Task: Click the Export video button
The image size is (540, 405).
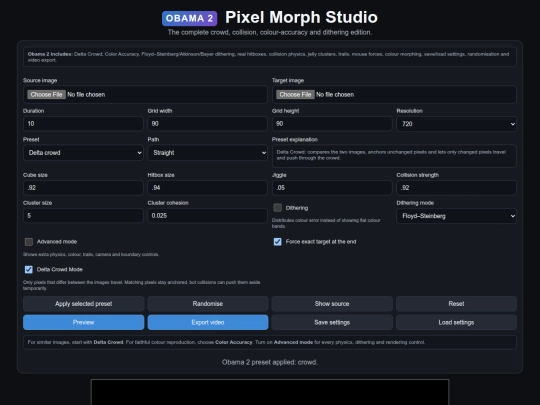Action: point(208,322)
